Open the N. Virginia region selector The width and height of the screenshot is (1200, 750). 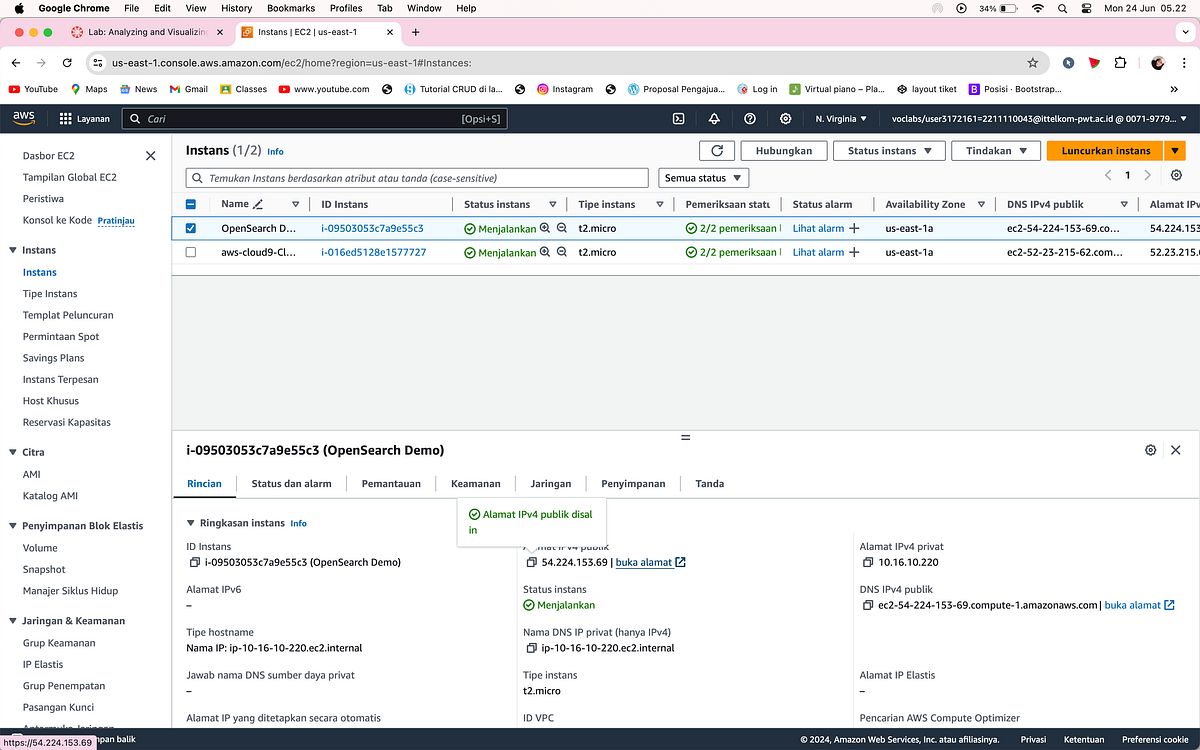(840, 117)
